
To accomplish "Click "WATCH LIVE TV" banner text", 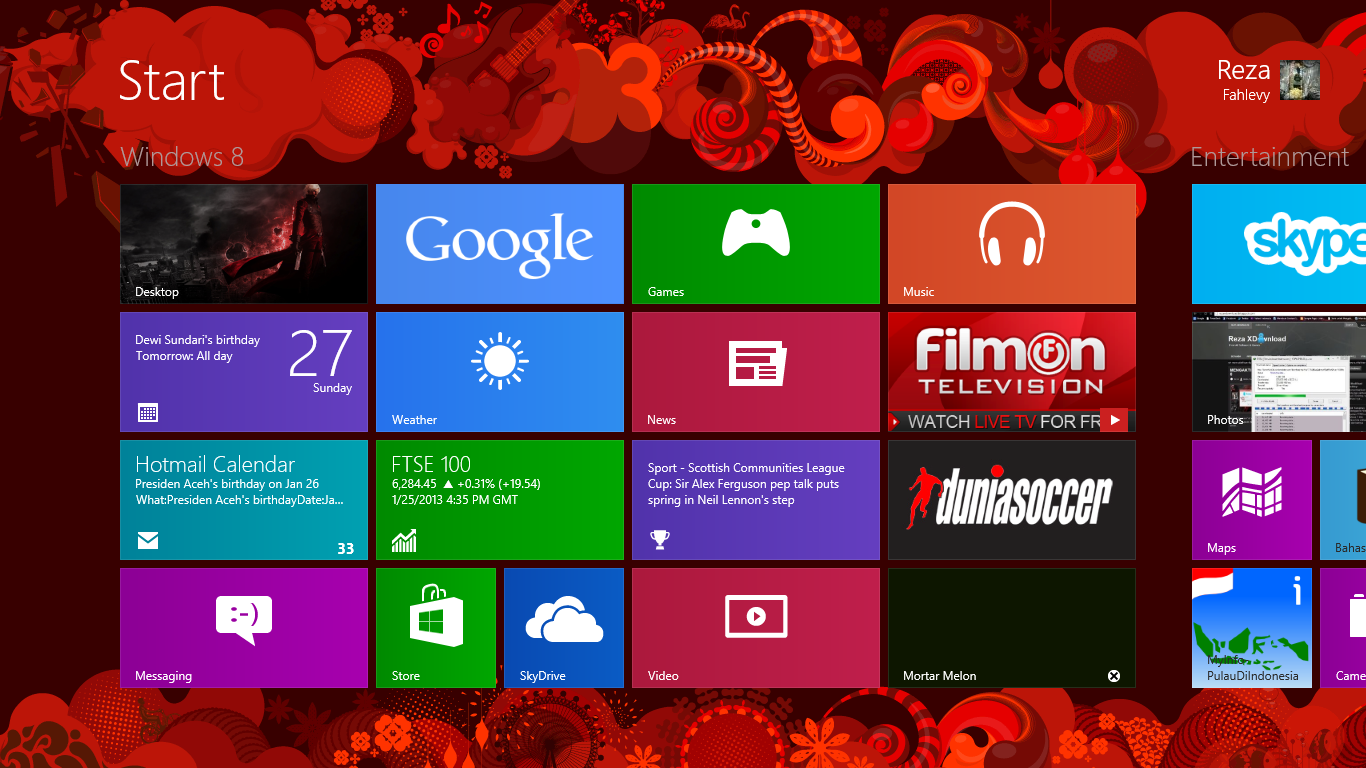I will click(x=971, y=422).
